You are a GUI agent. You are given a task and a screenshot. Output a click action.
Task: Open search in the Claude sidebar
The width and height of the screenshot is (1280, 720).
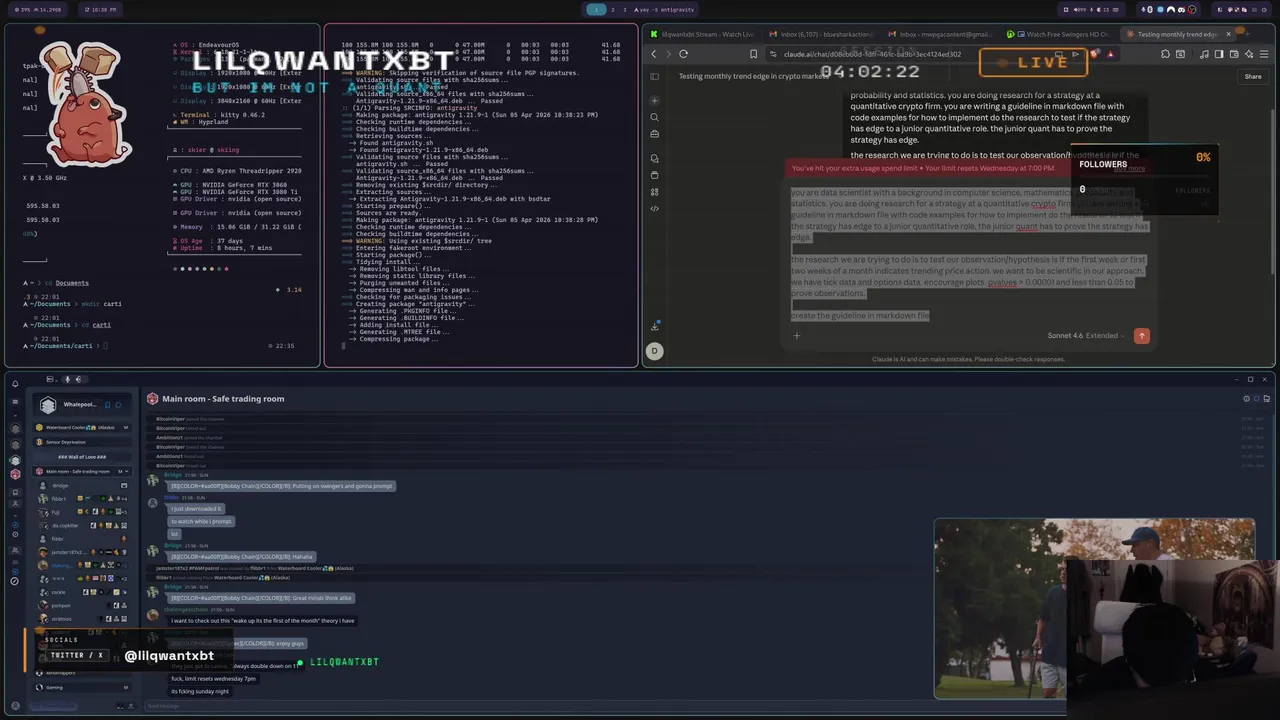point(655,117)
